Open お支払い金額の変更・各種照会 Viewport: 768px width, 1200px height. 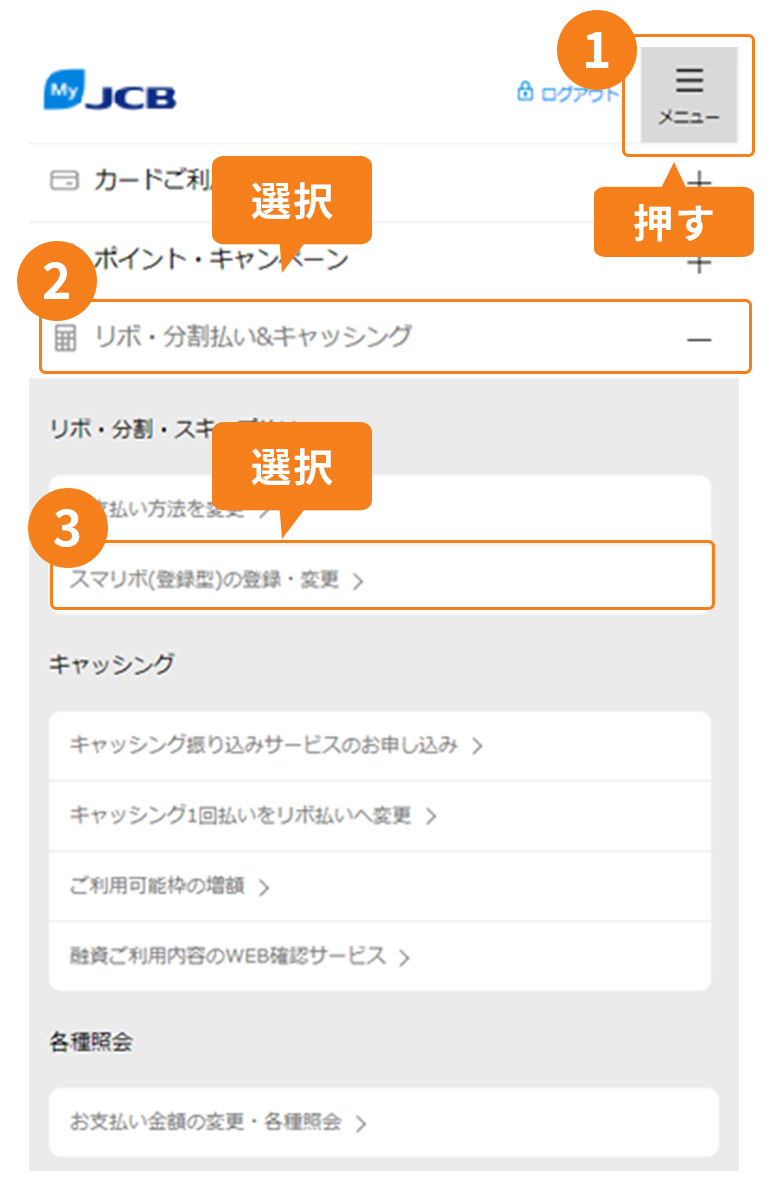[384, 1122]
